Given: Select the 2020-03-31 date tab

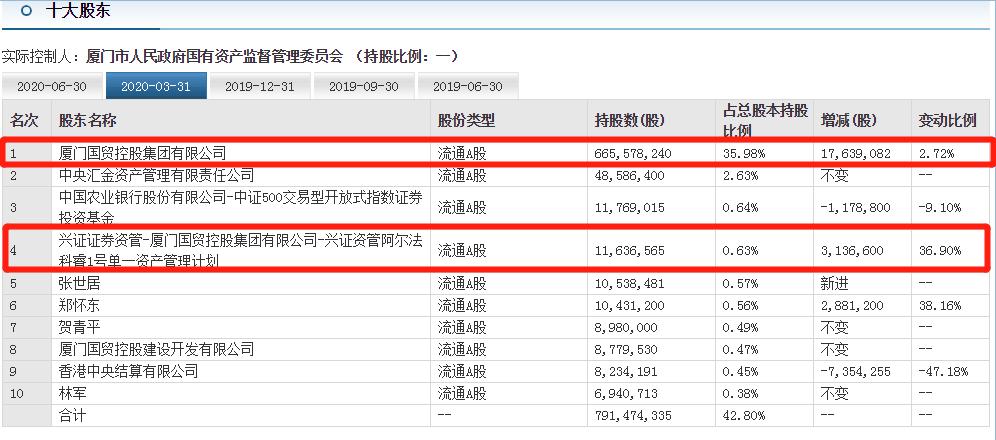Looking at the screenshot, I should click(156, 86).
